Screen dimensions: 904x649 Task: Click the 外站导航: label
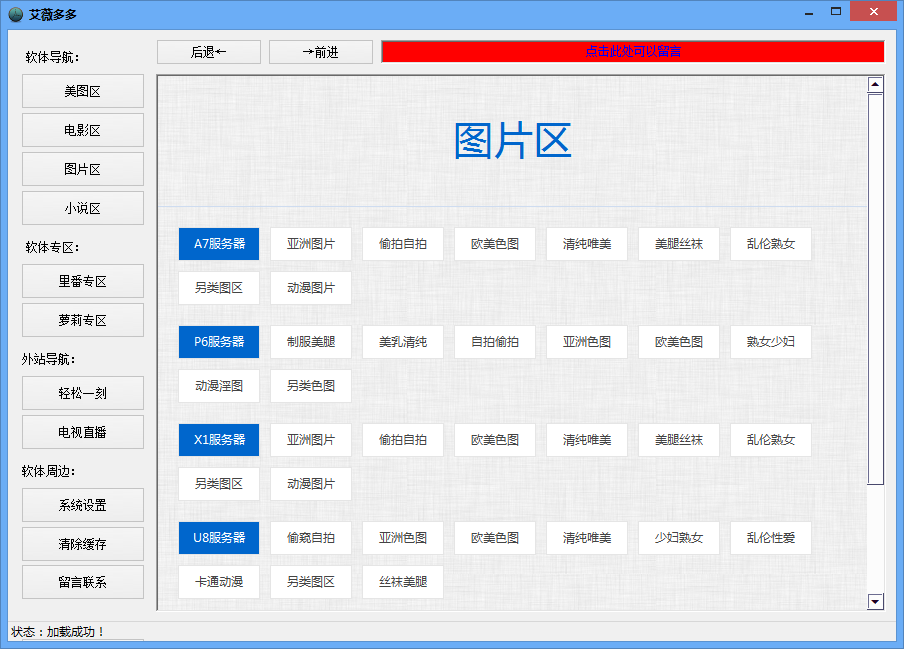pos(48,359)
